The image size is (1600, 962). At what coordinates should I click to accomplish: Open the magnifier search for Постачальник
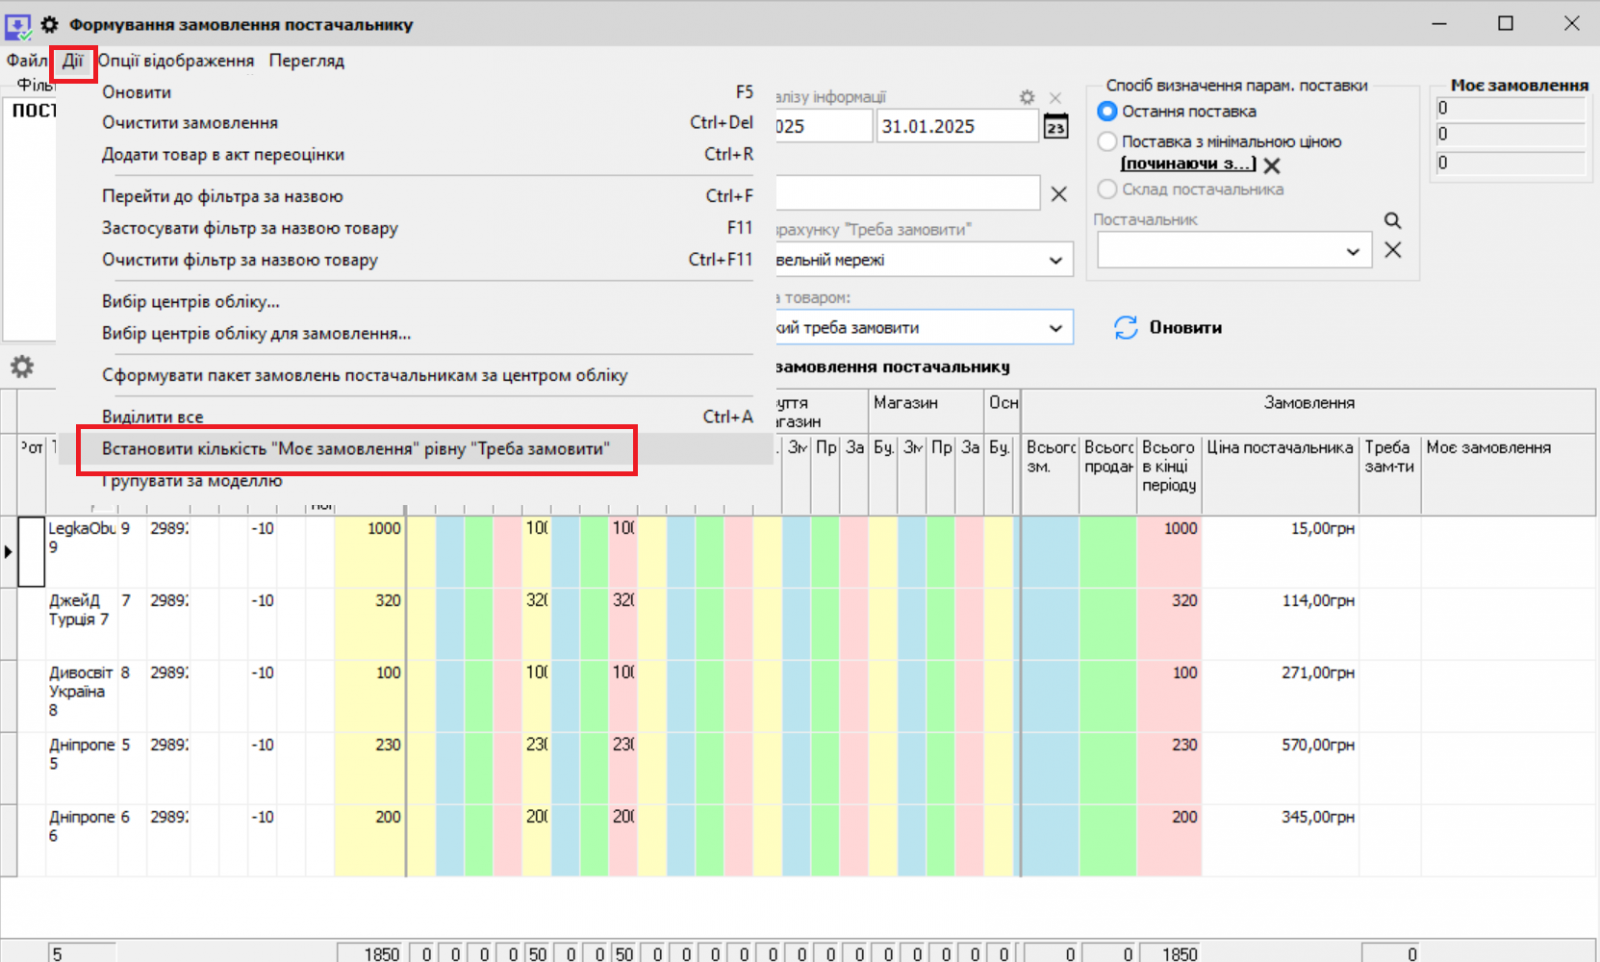(1392, 220)
